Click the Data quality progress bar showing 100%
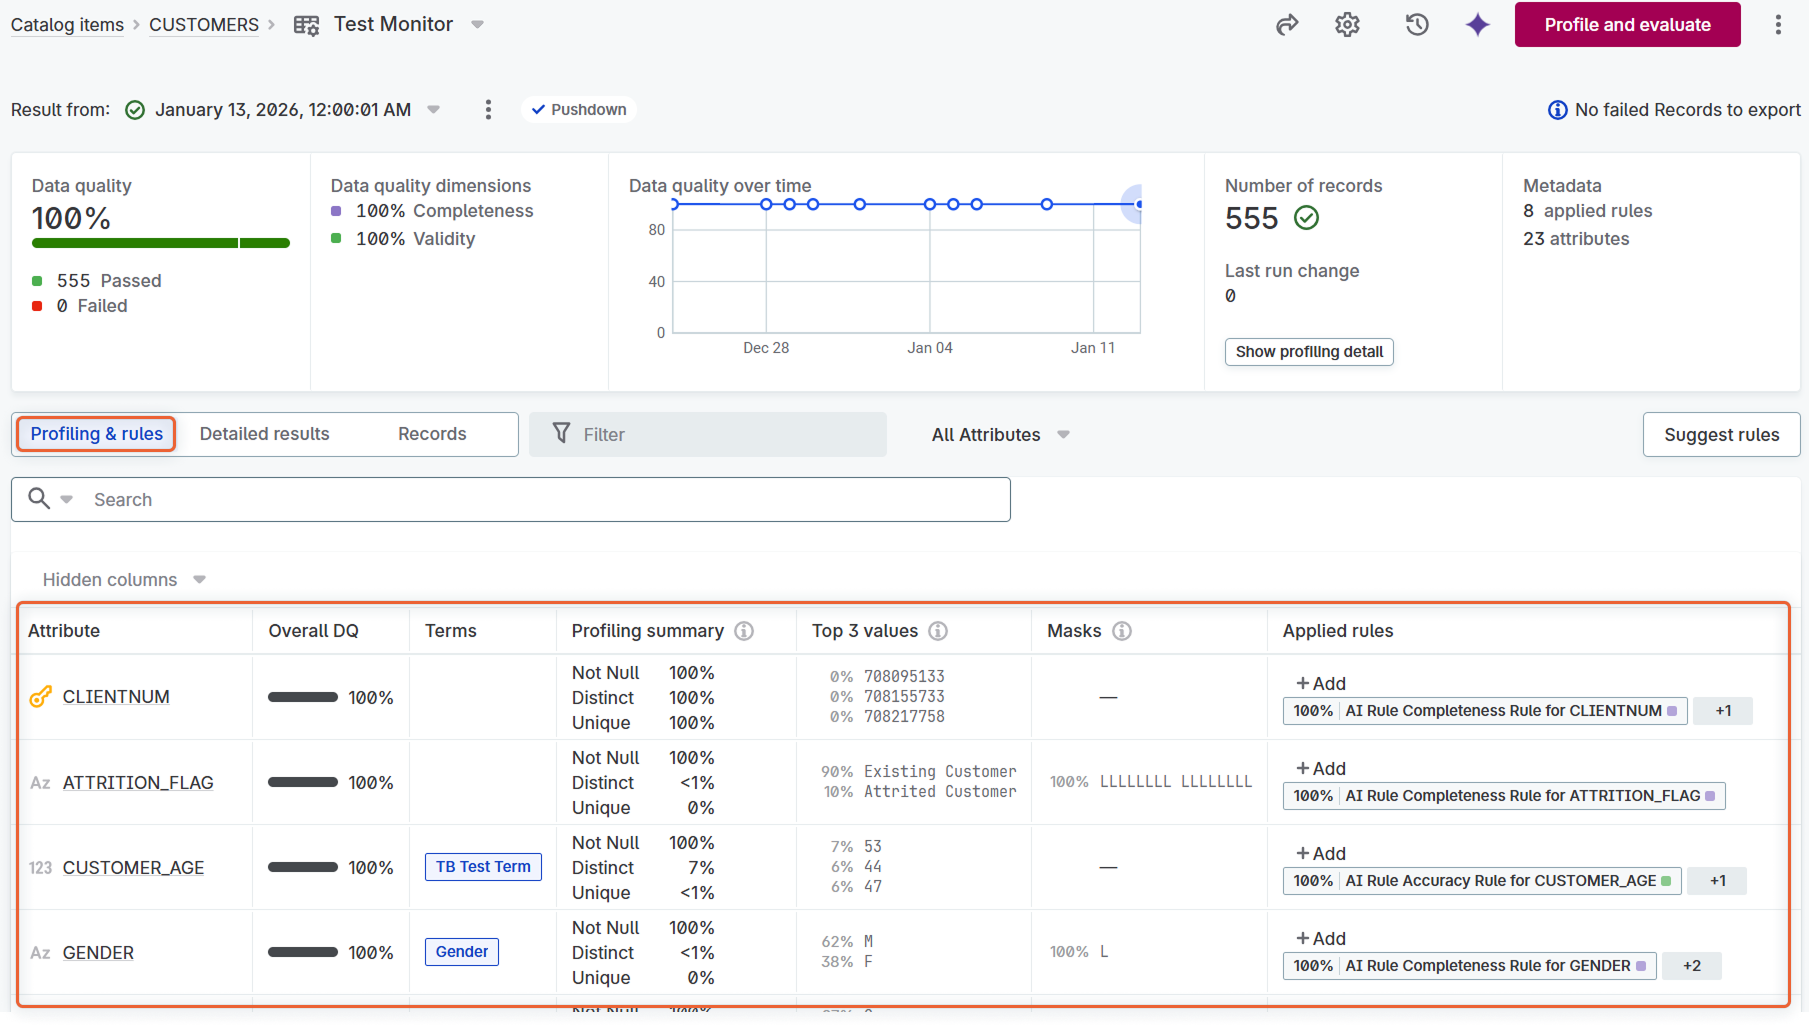 click(160, 242)
